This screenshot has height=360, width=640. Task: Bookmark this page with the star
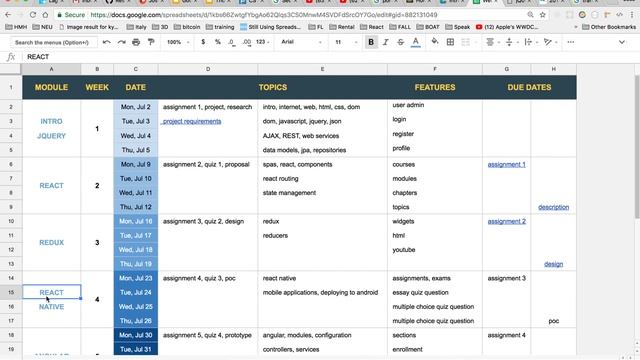542,15
